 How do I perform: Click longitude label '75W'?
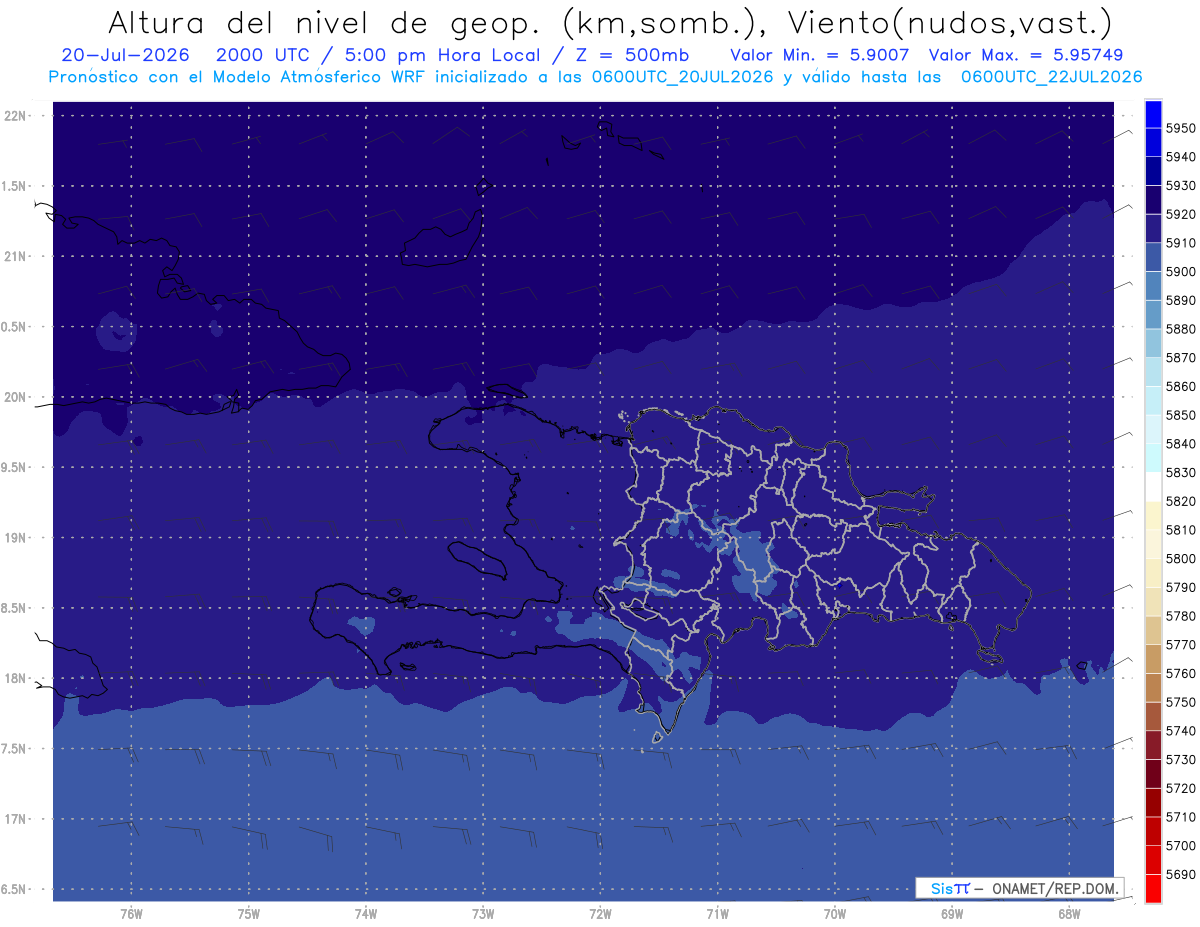coord(249,913)
